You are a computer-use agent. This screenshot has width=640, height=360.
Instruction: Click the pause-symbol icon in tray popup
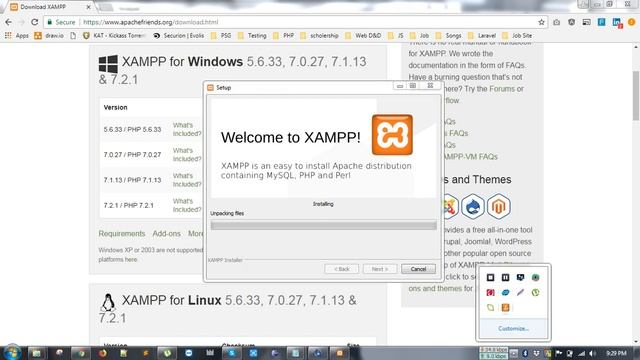[505, 278]
